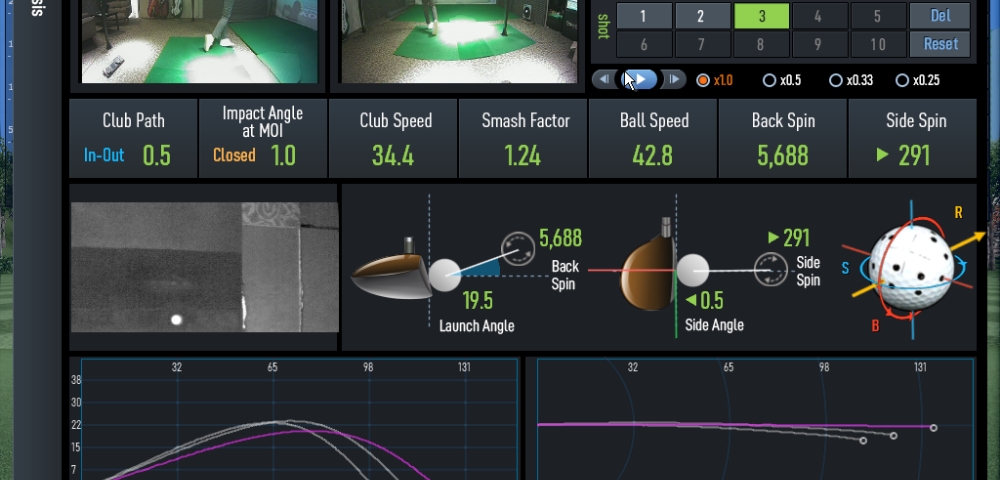
Task: Click the top-view club head side angle icon
Action: click(650, 271)
